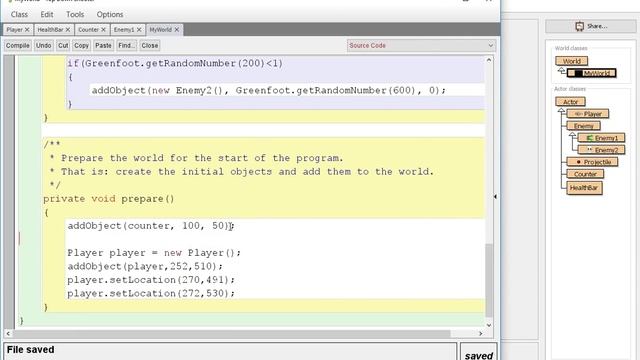The height and width of the screenshot is (360, 640).
Task: Switch to the Counter tab
Action: click(89, 30)
